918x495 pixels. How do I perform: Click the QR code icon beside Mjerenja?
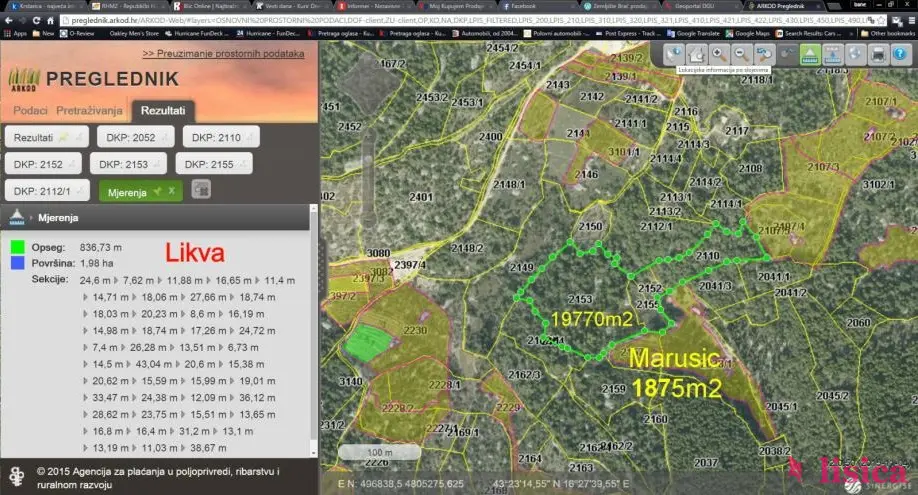[201, 189]
